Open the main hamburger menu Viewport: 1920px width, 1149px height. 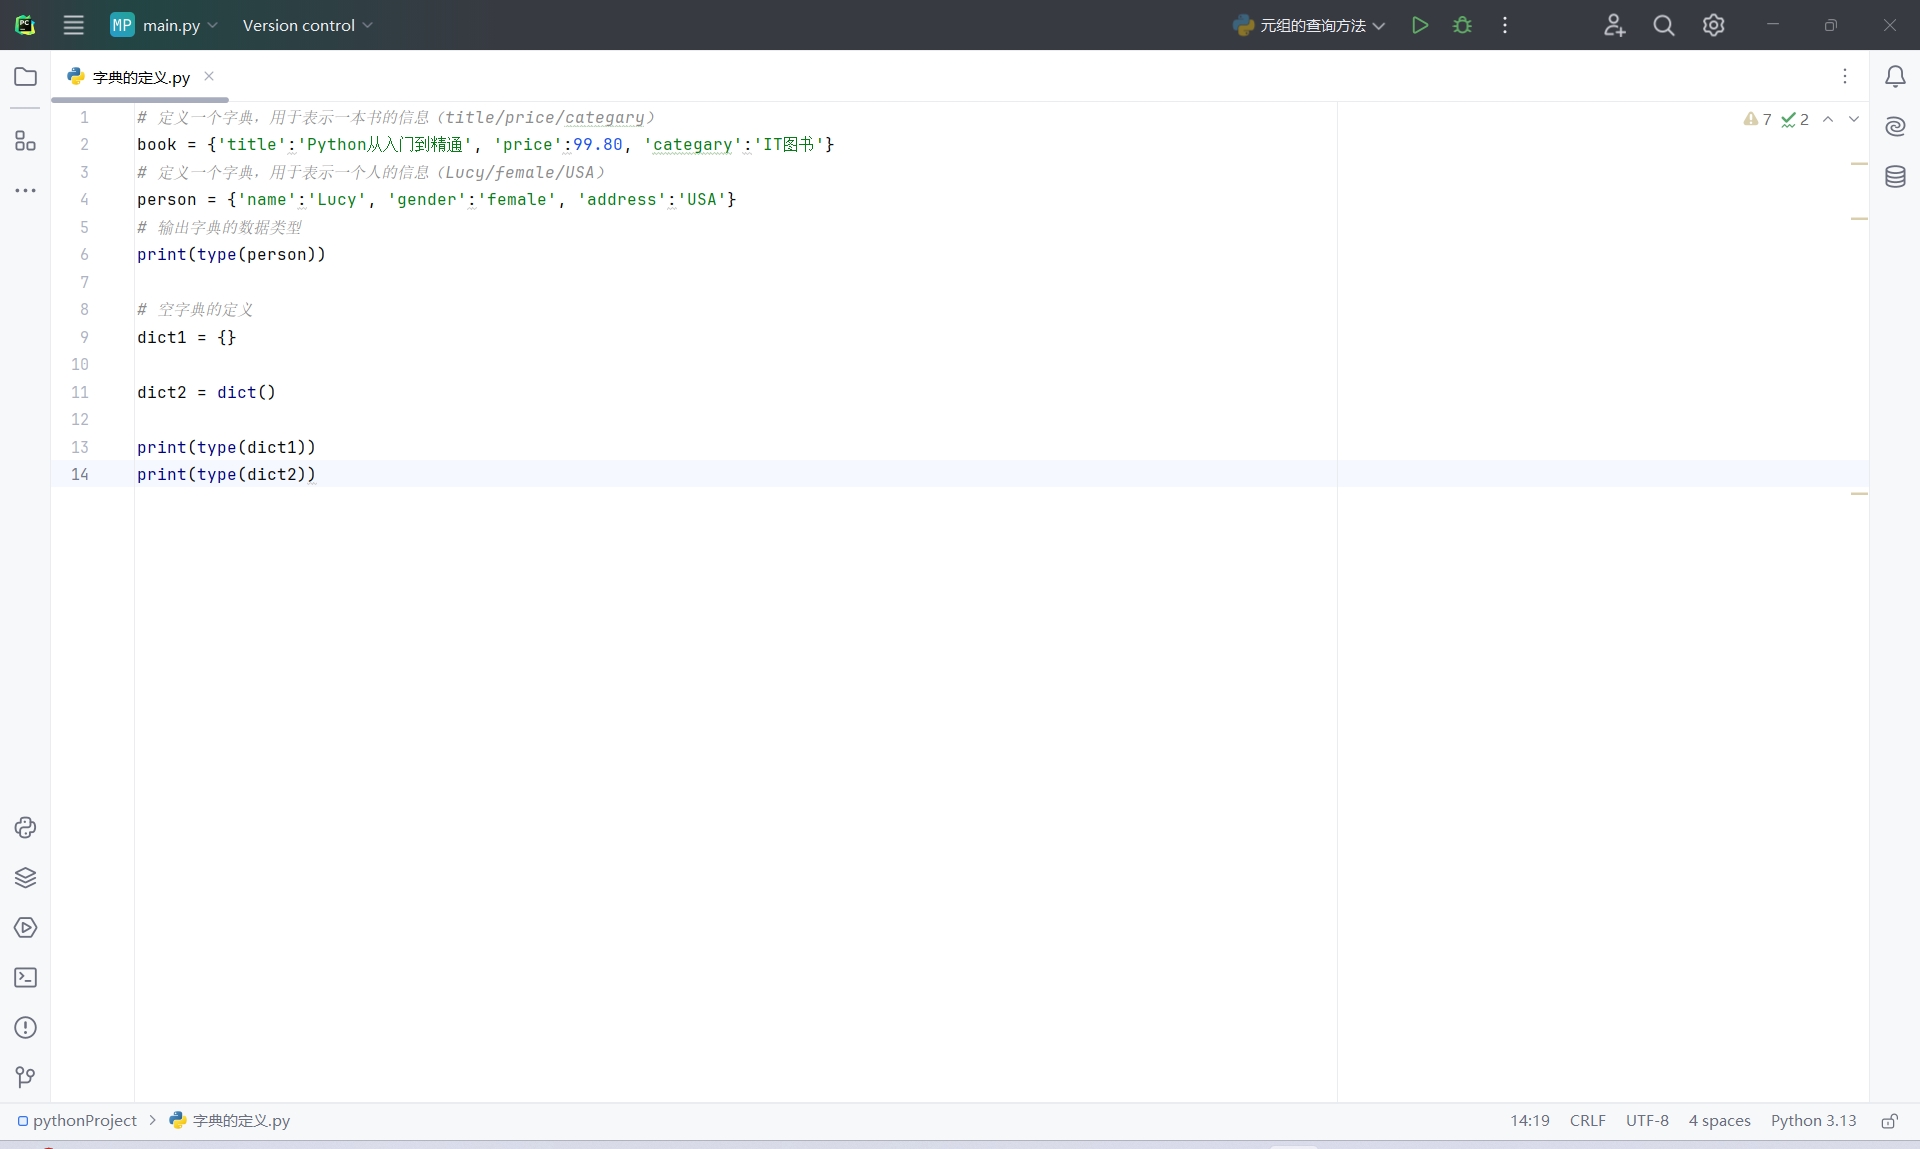[73, 25]
